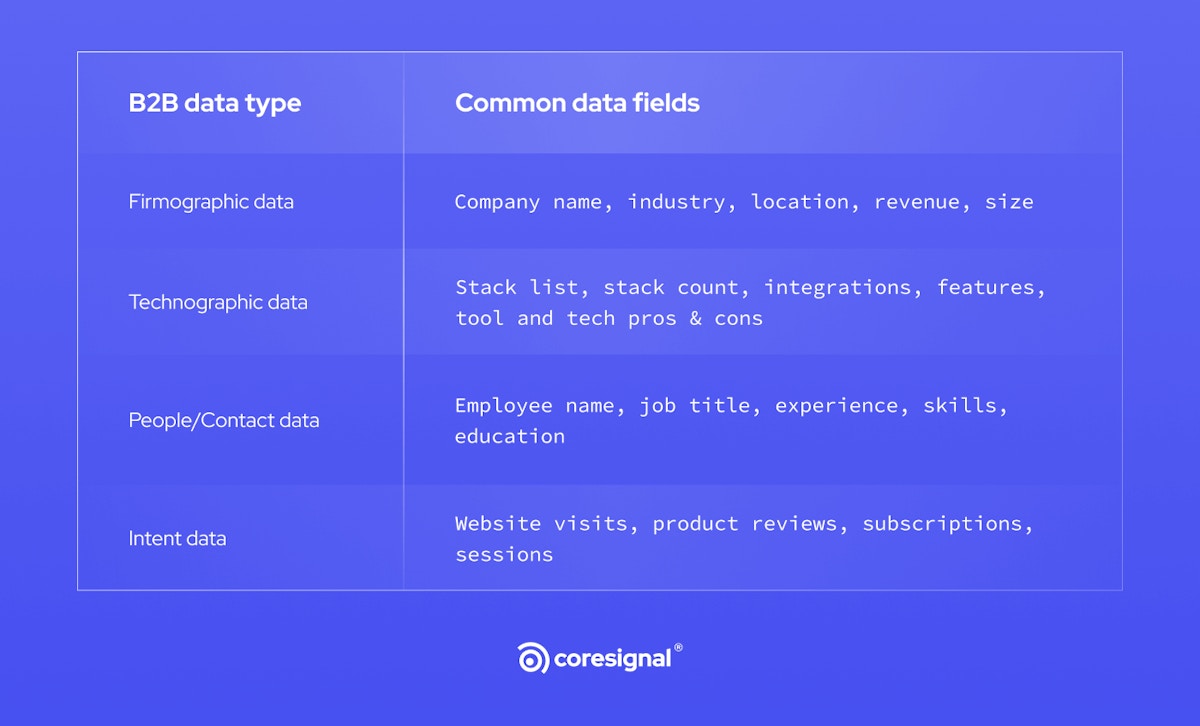Click the word revenue in Firmographic row

coord(917,202)
